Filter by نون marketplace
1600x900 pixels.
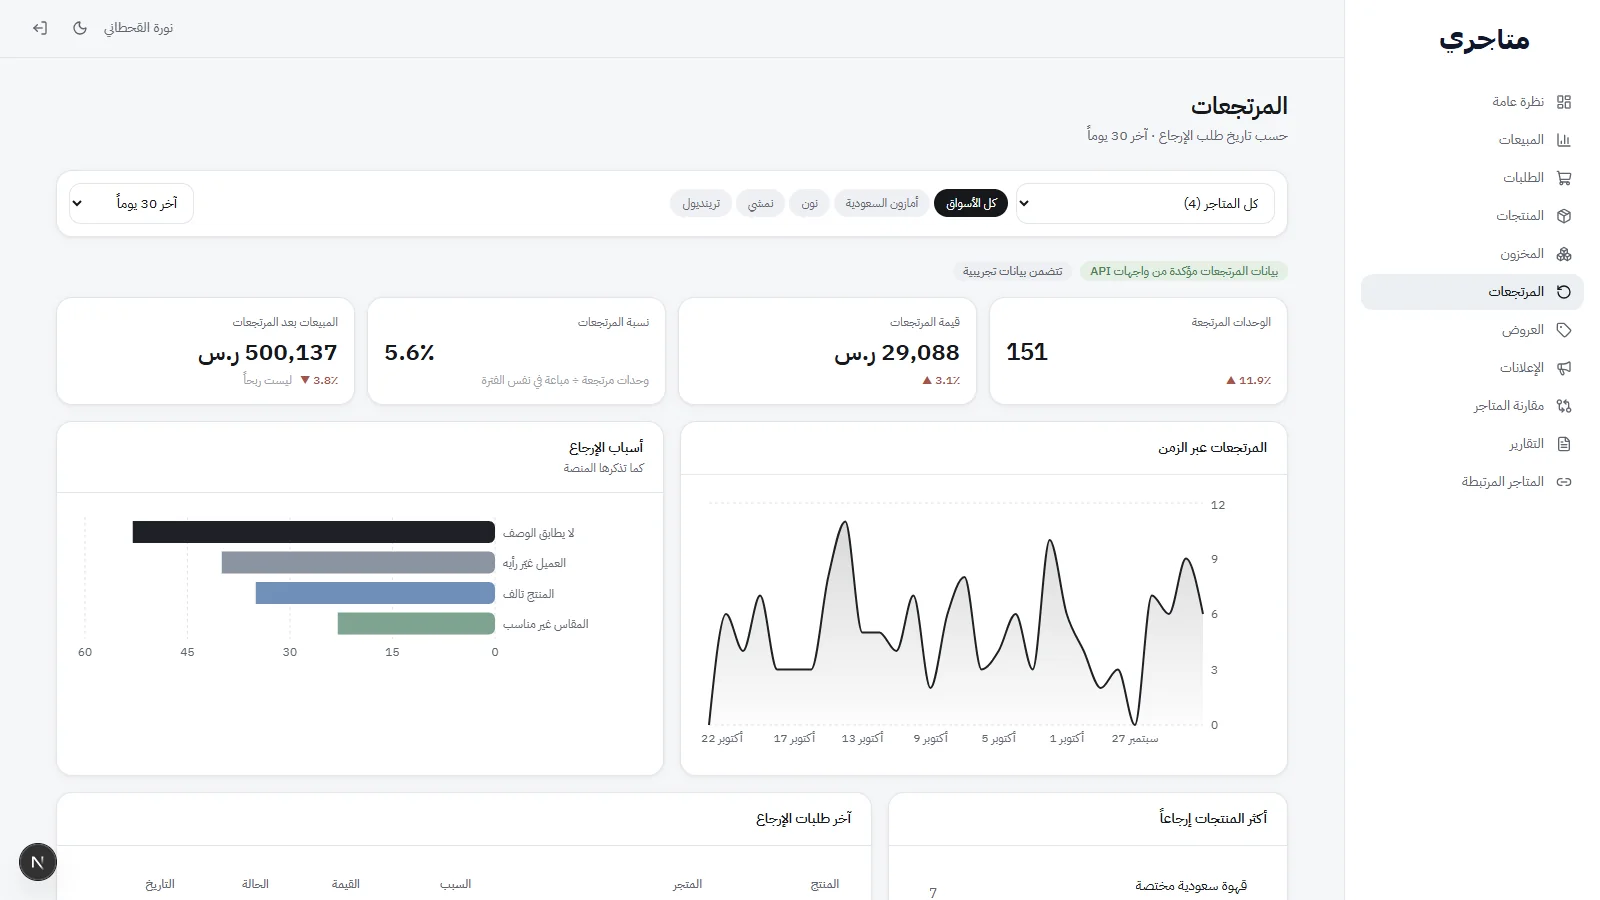pyautogui.click(x=809, y=204)
